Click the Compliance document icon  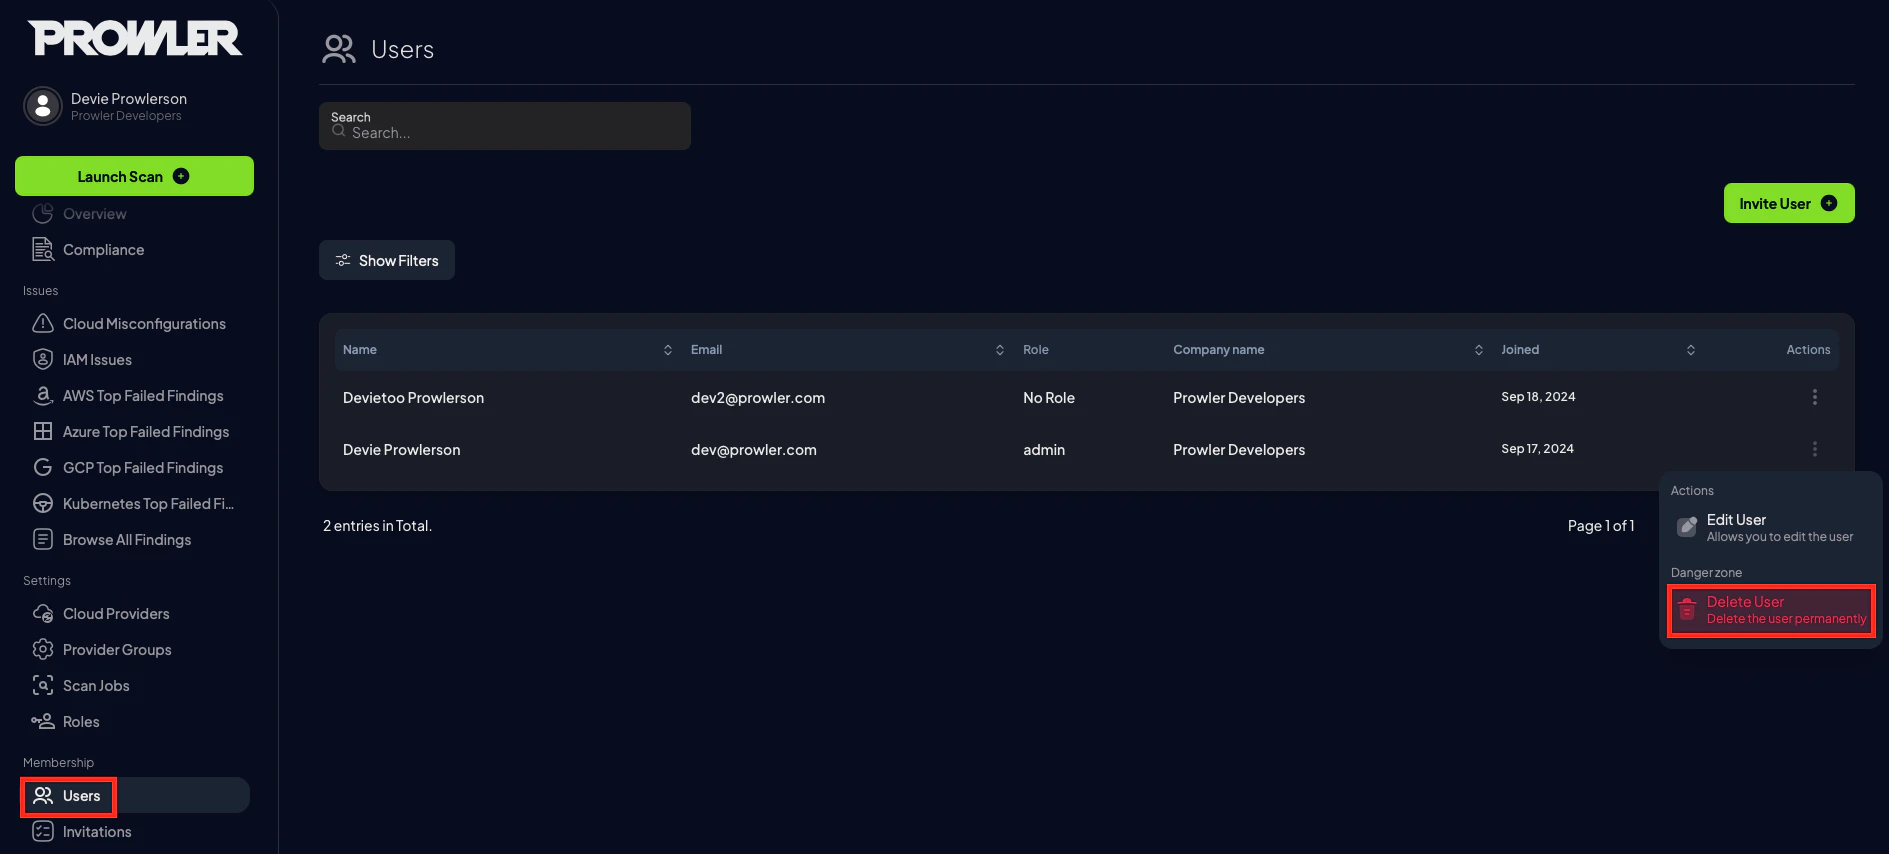[43, 250]
